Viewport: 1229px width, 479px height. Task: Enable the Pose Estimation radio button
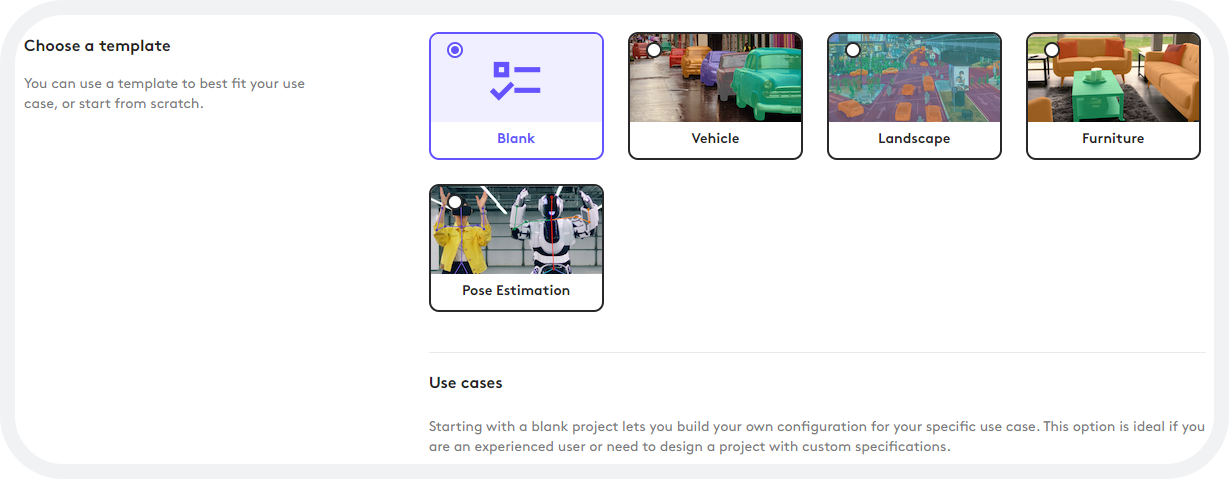[455, 201]
